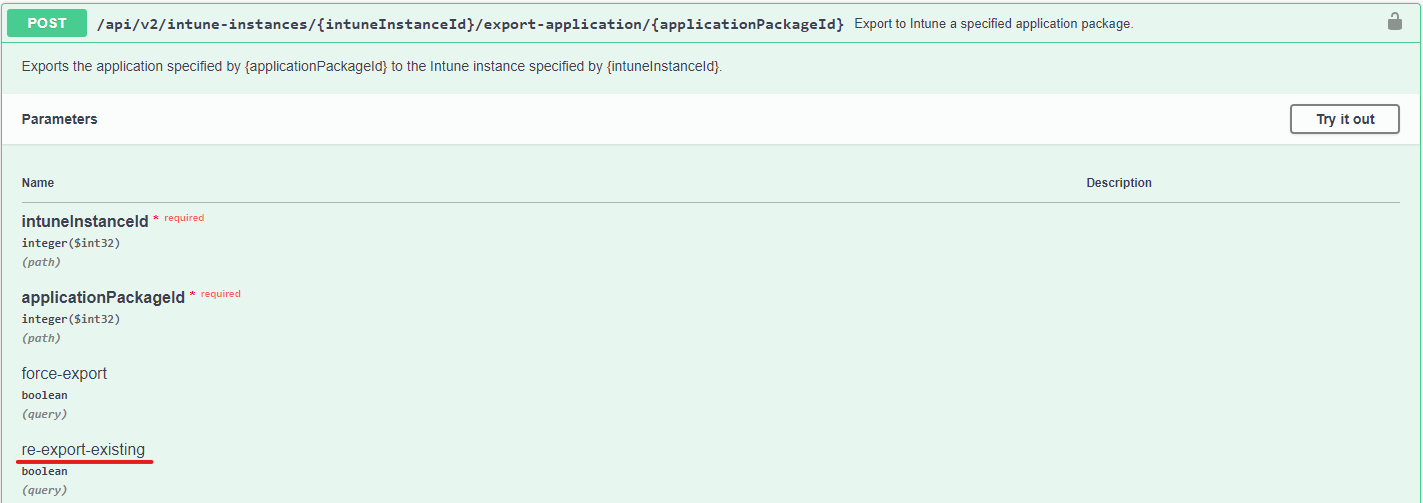Image resolution: width=1423 pixels, height=503 pixels.
Task: Select the applicationPackageId parameter name
Action: 103,297
